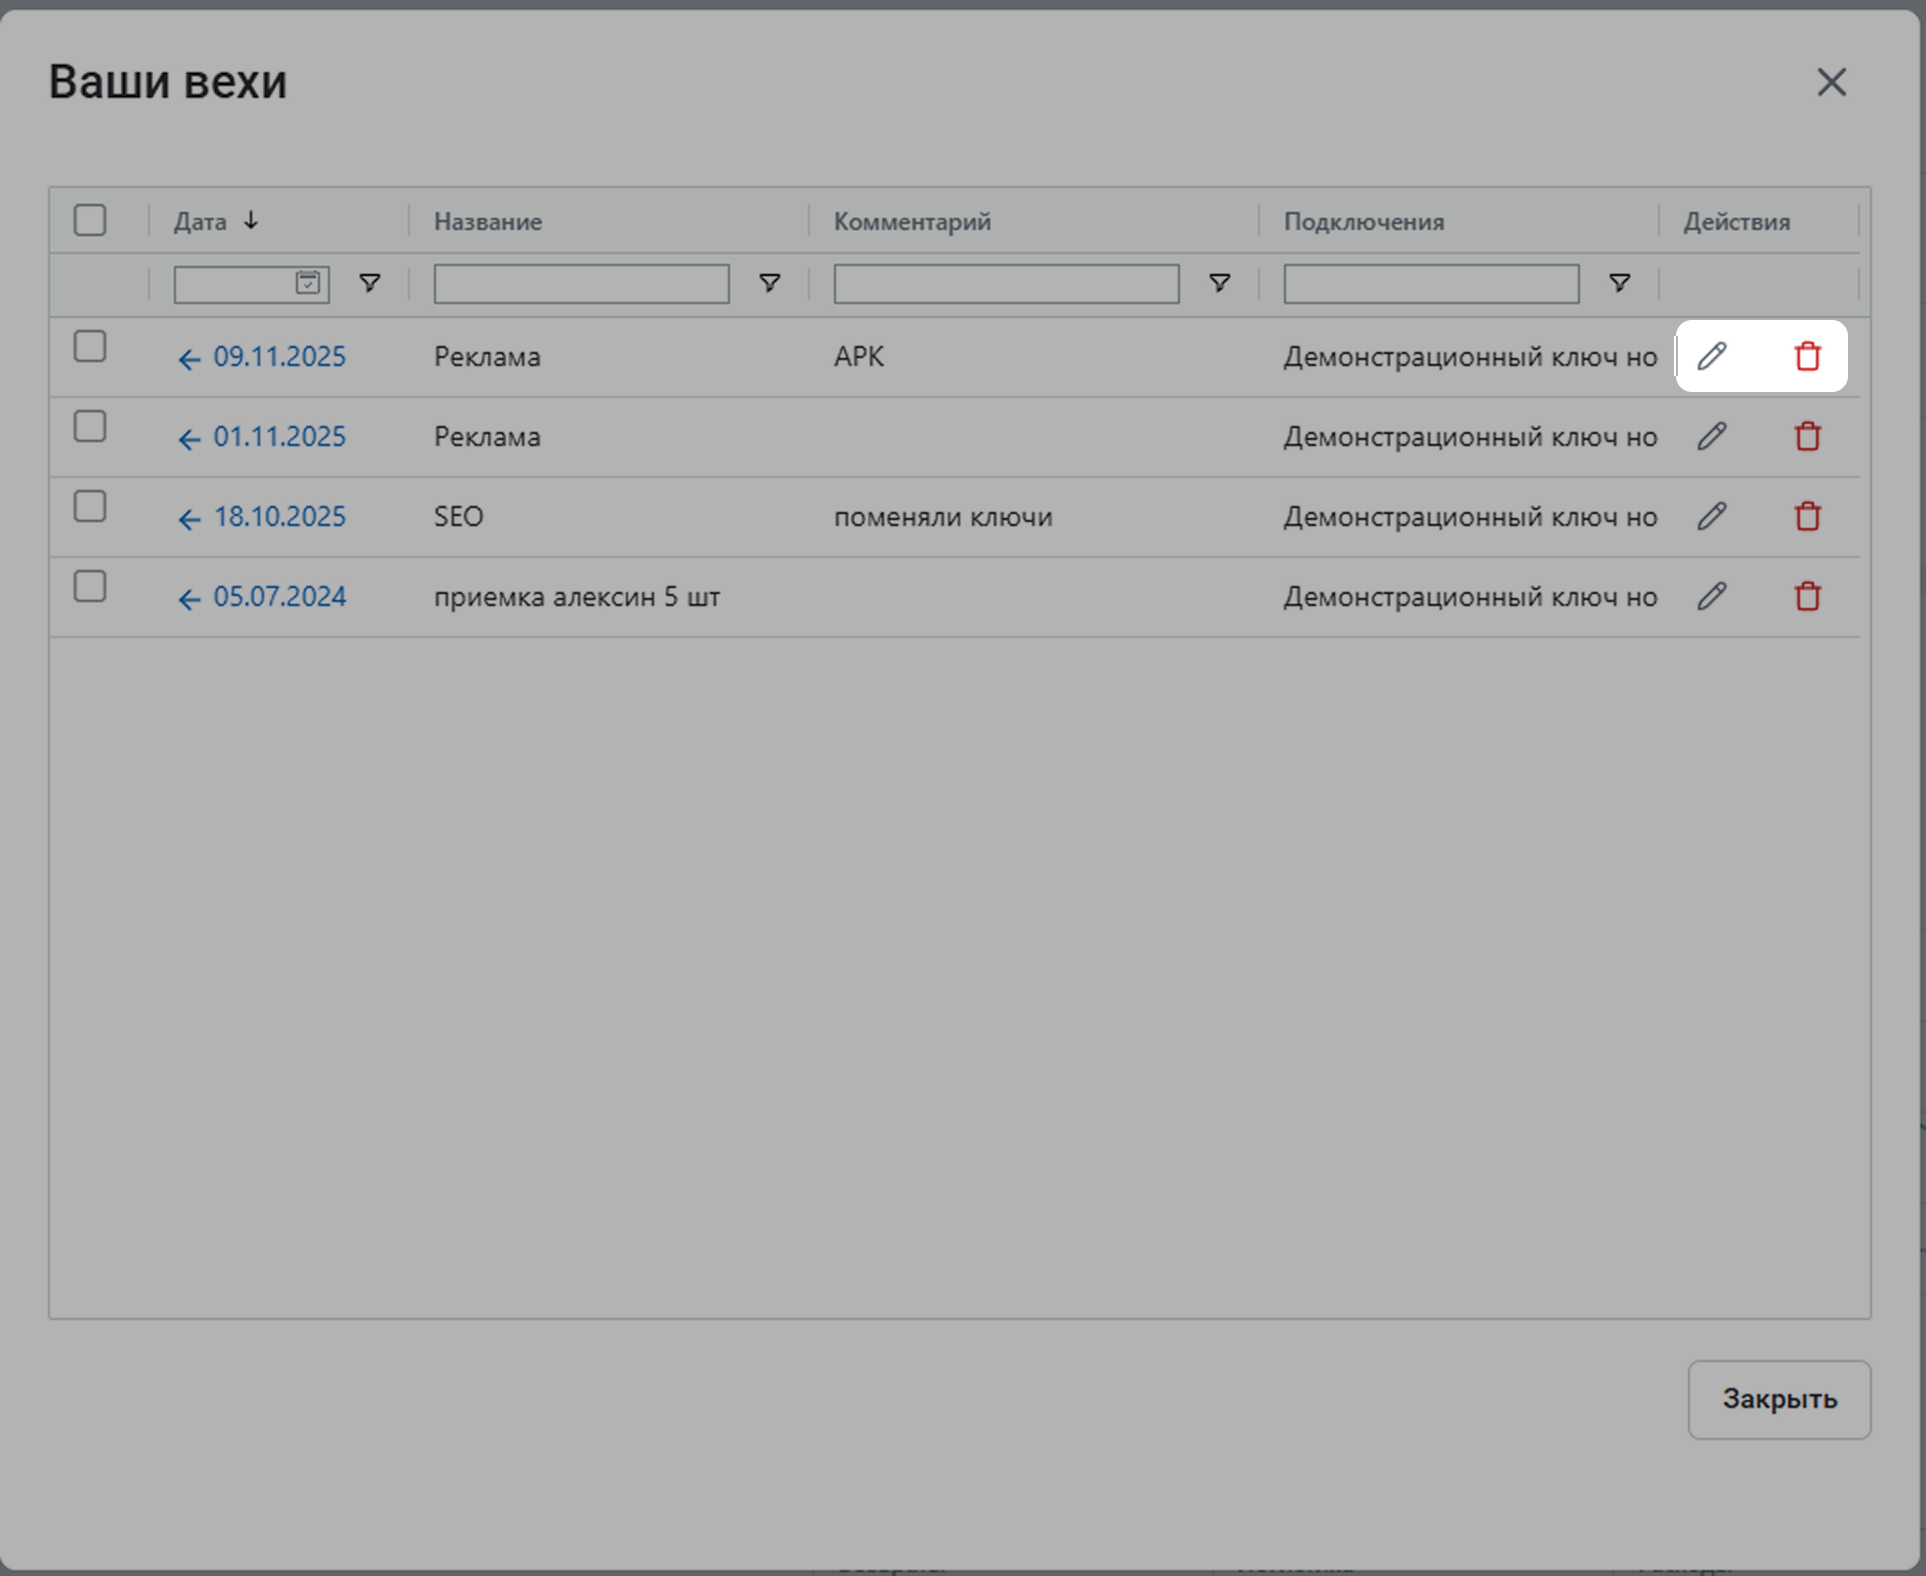This screenshot has height=1576, width=1926.
Task: Open filter options for Подключения column
Action: tap(1619, 283)
